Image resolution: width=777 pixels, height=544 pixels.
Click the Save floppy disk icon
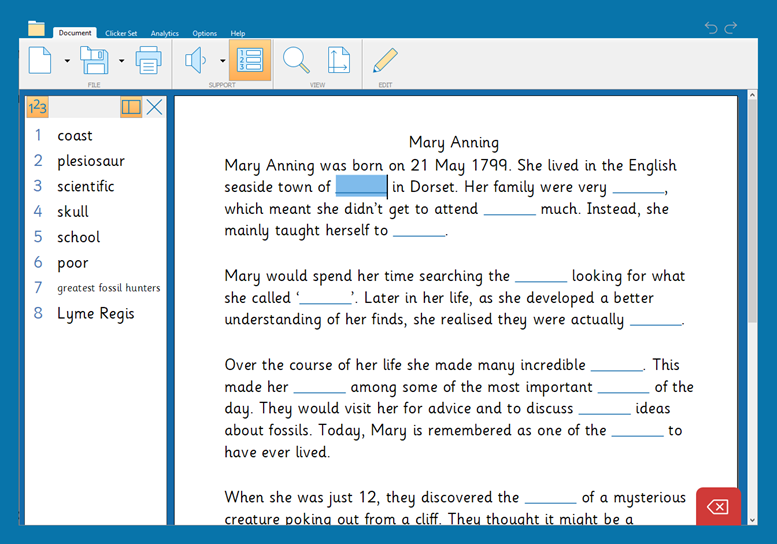tap(94, 61)
